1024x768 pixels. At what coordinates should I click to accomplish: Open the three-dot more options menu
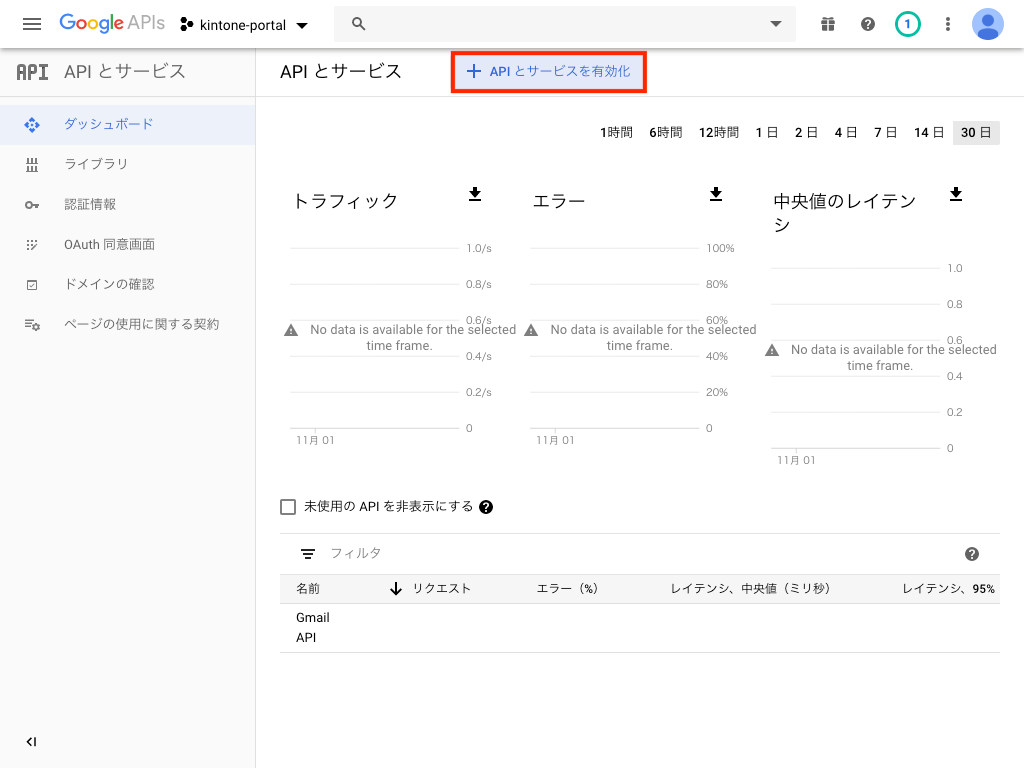pos(948,24)
